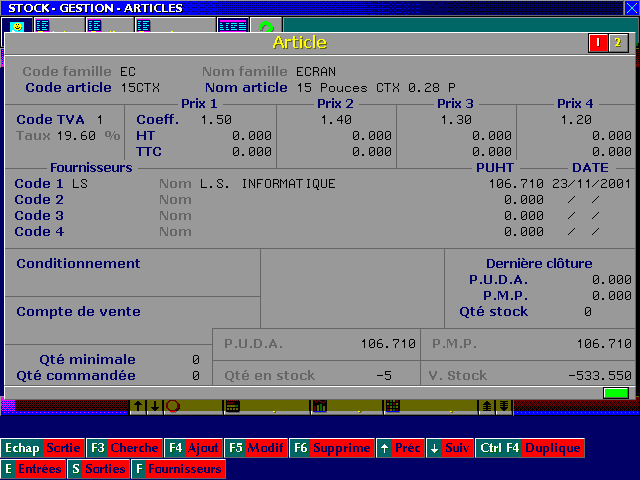Open the S Sorties button
The width and height of the screenshot is (640, 480).
click(x=98, y=469)
